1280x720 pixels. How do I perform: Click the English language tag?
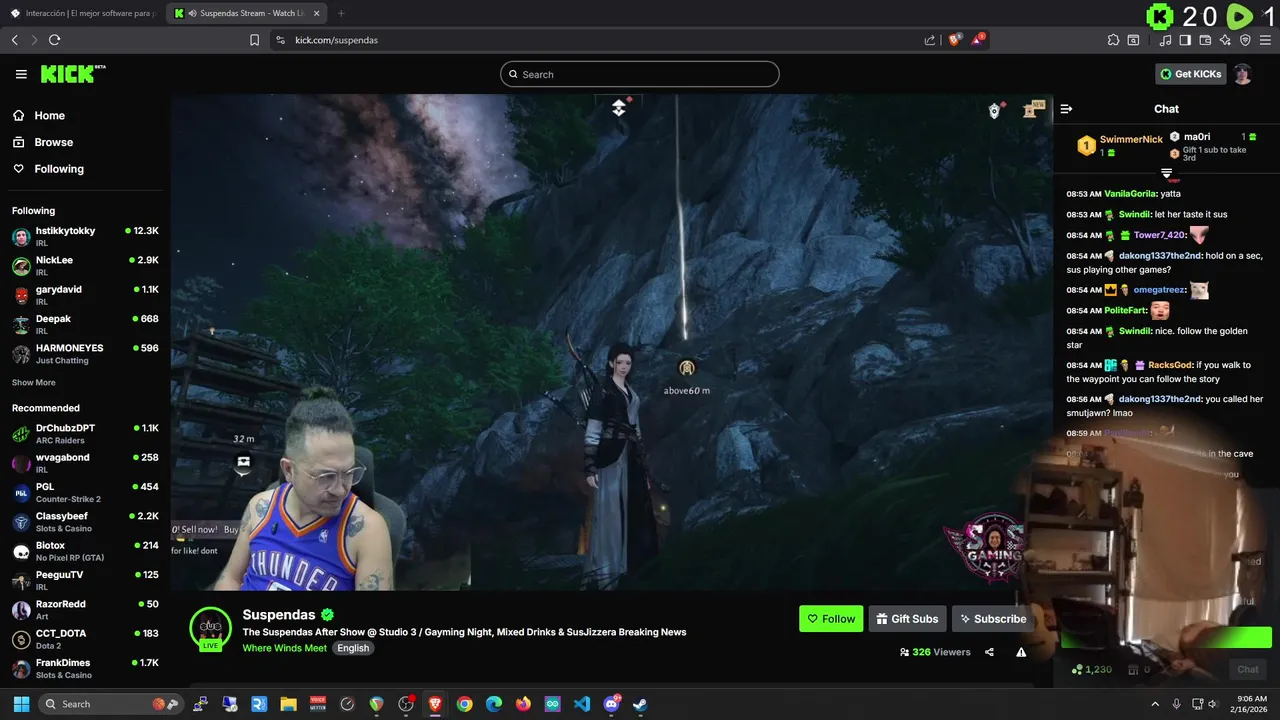[353, 648]
